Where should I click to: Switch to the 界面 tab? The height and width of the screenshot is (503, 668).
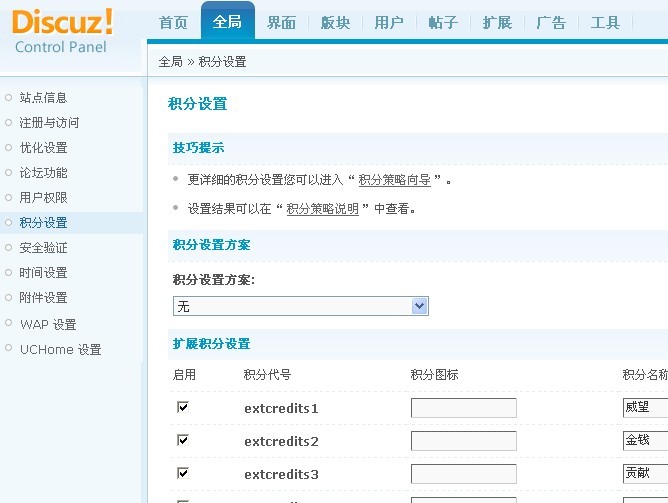click(281, 23)
